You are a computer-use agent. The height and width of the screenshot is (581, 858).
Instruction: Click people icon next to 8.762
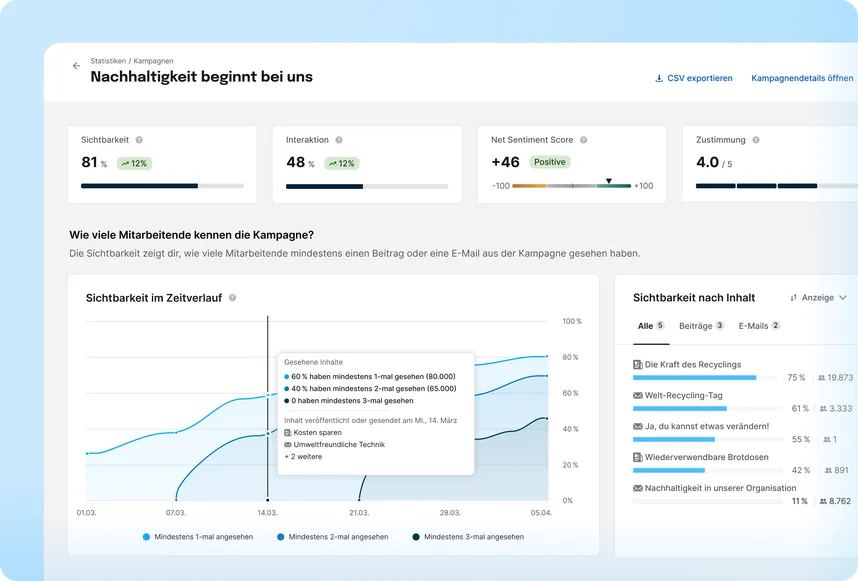[823, 501]
